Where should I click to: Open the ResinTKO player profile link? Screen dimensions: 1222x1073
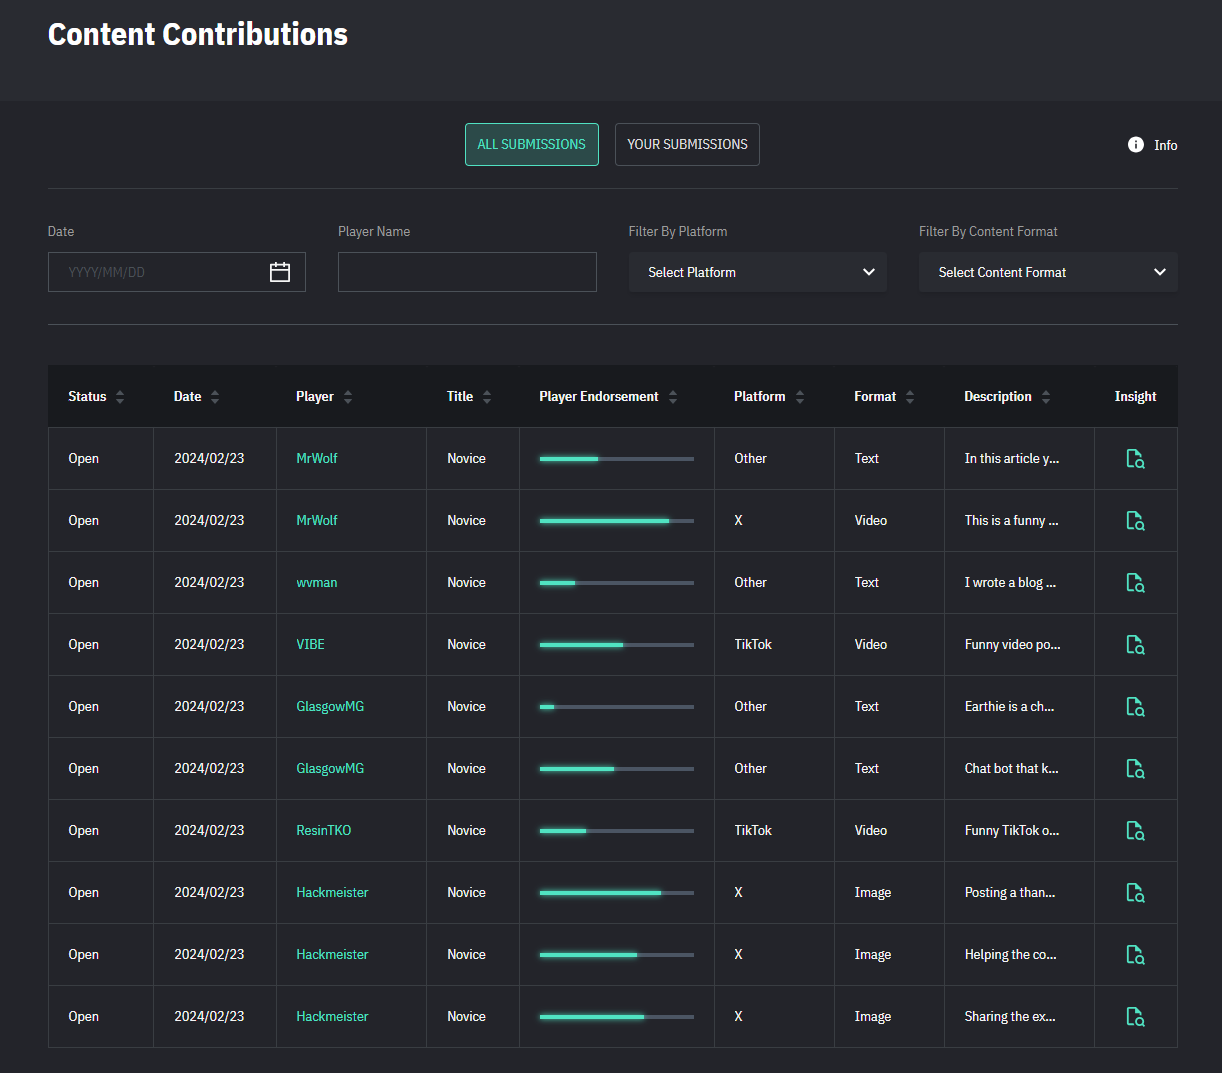323,831
